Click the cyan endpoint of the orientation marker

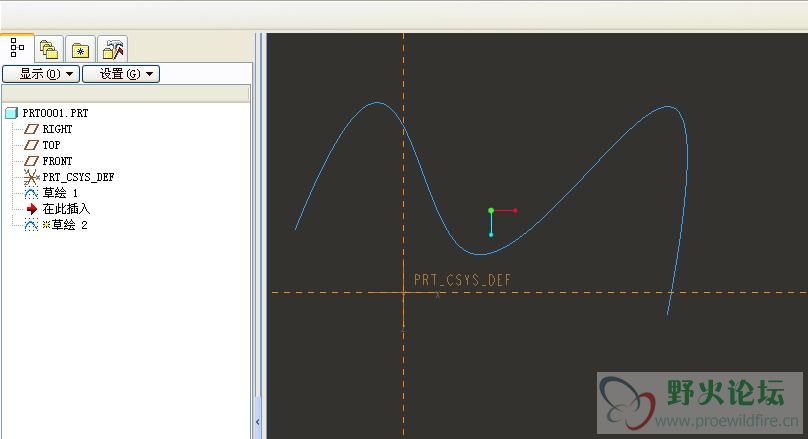pos(491,234)
